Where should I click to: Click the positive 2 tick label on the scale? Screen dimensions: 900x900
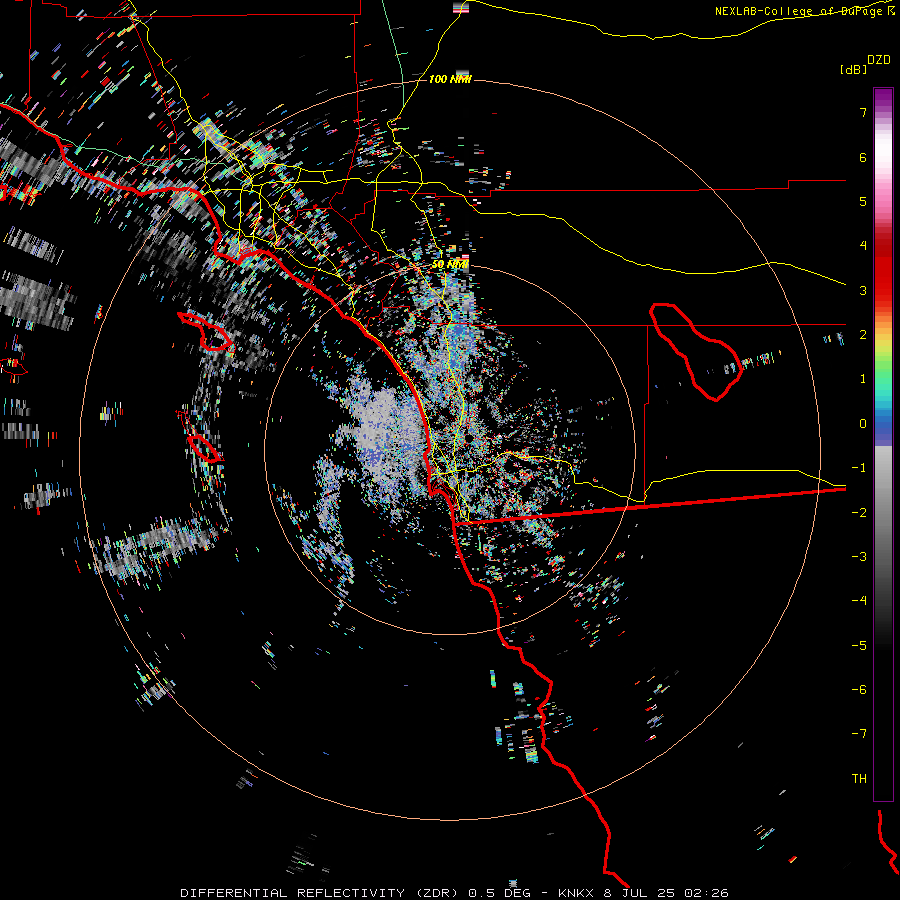click(863, 335)
